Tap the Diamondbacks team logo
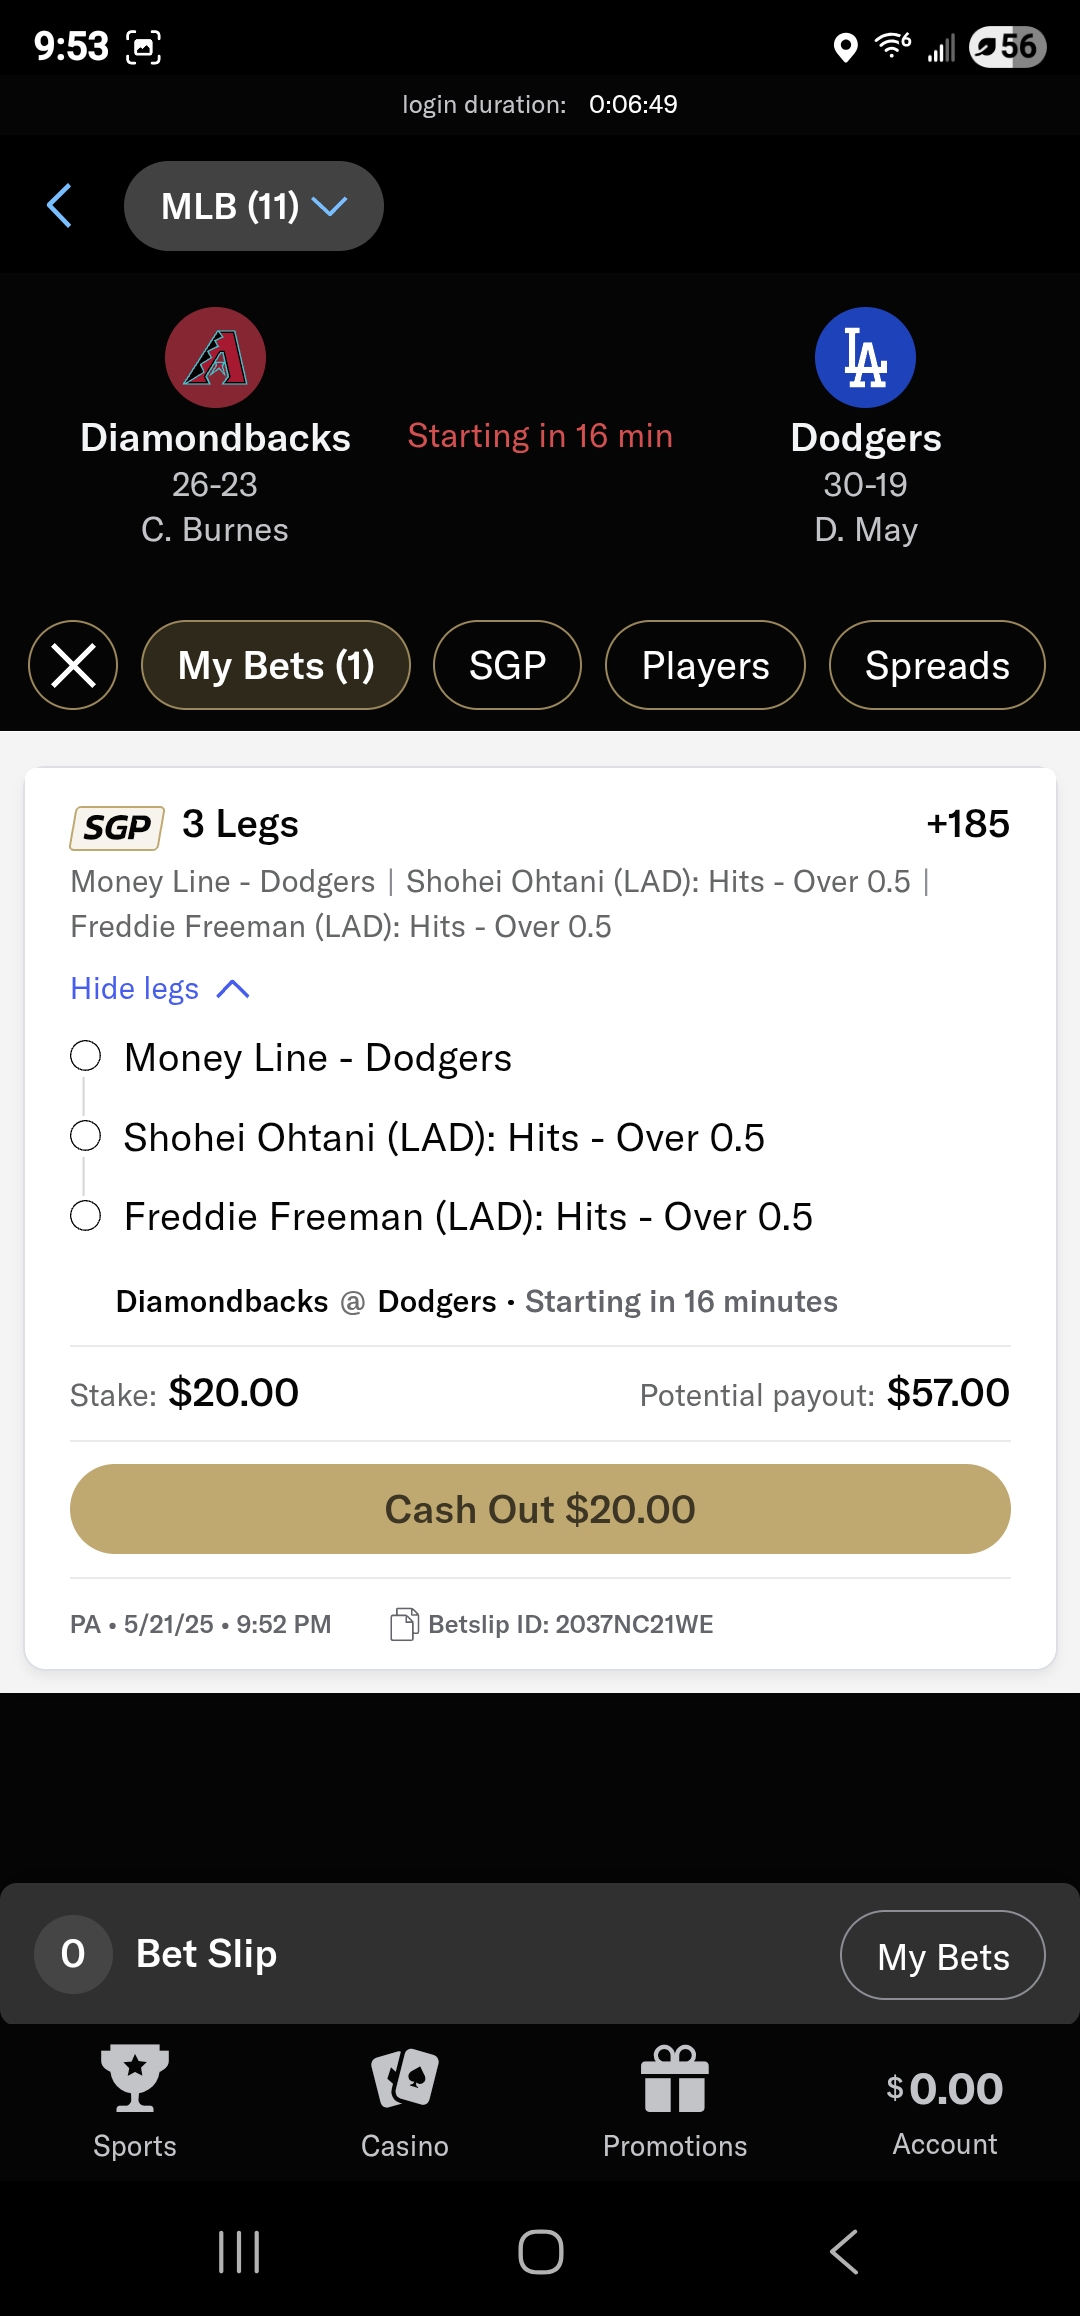Image resolution: width=1080 pixels, height=2316 pixels. (215, 357)
